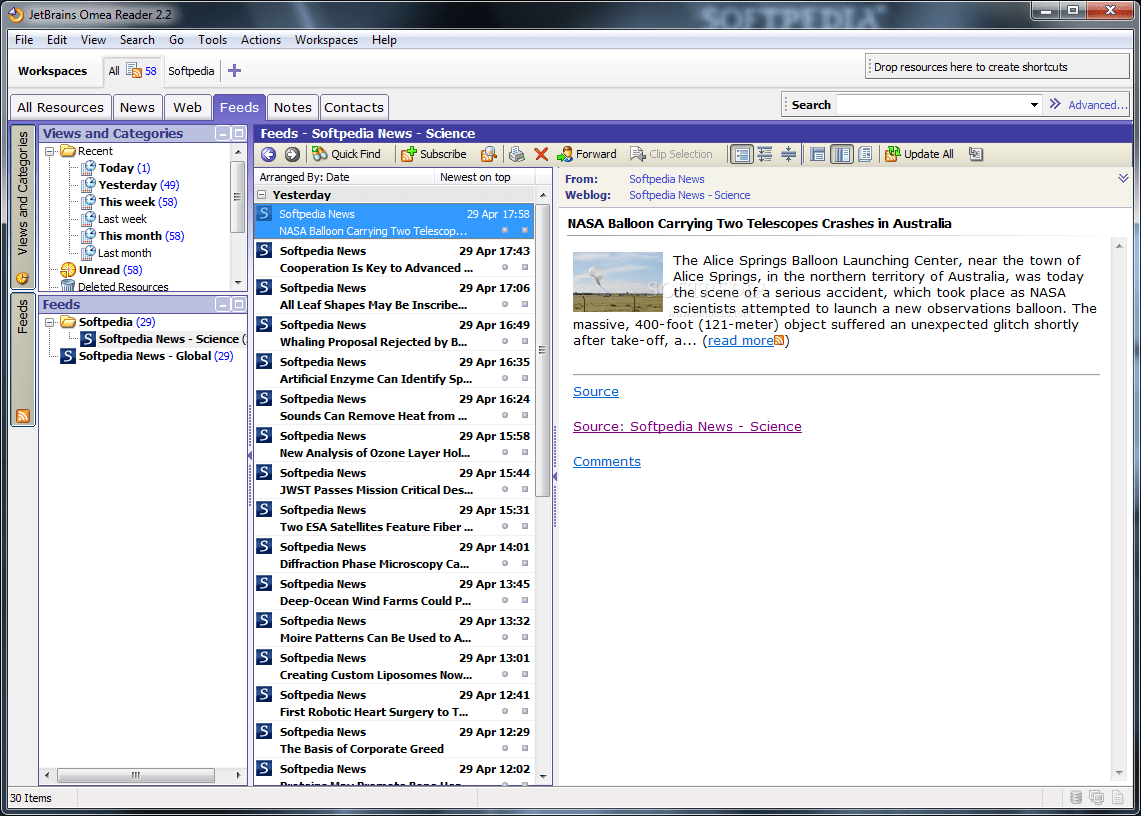Open the Search box dropdown arrow
This screenshot has height=816, width=1141.
1034,106
